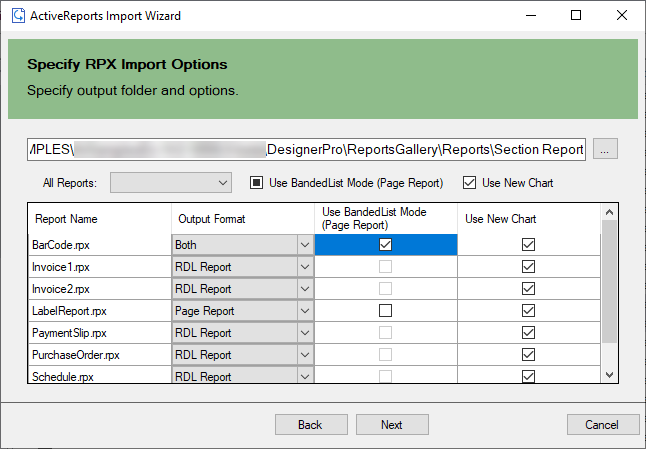Select the Schedule.rpx report name cell
This screenshot has width=646, height=449.
pyautogui.click(x=100, y=375)
